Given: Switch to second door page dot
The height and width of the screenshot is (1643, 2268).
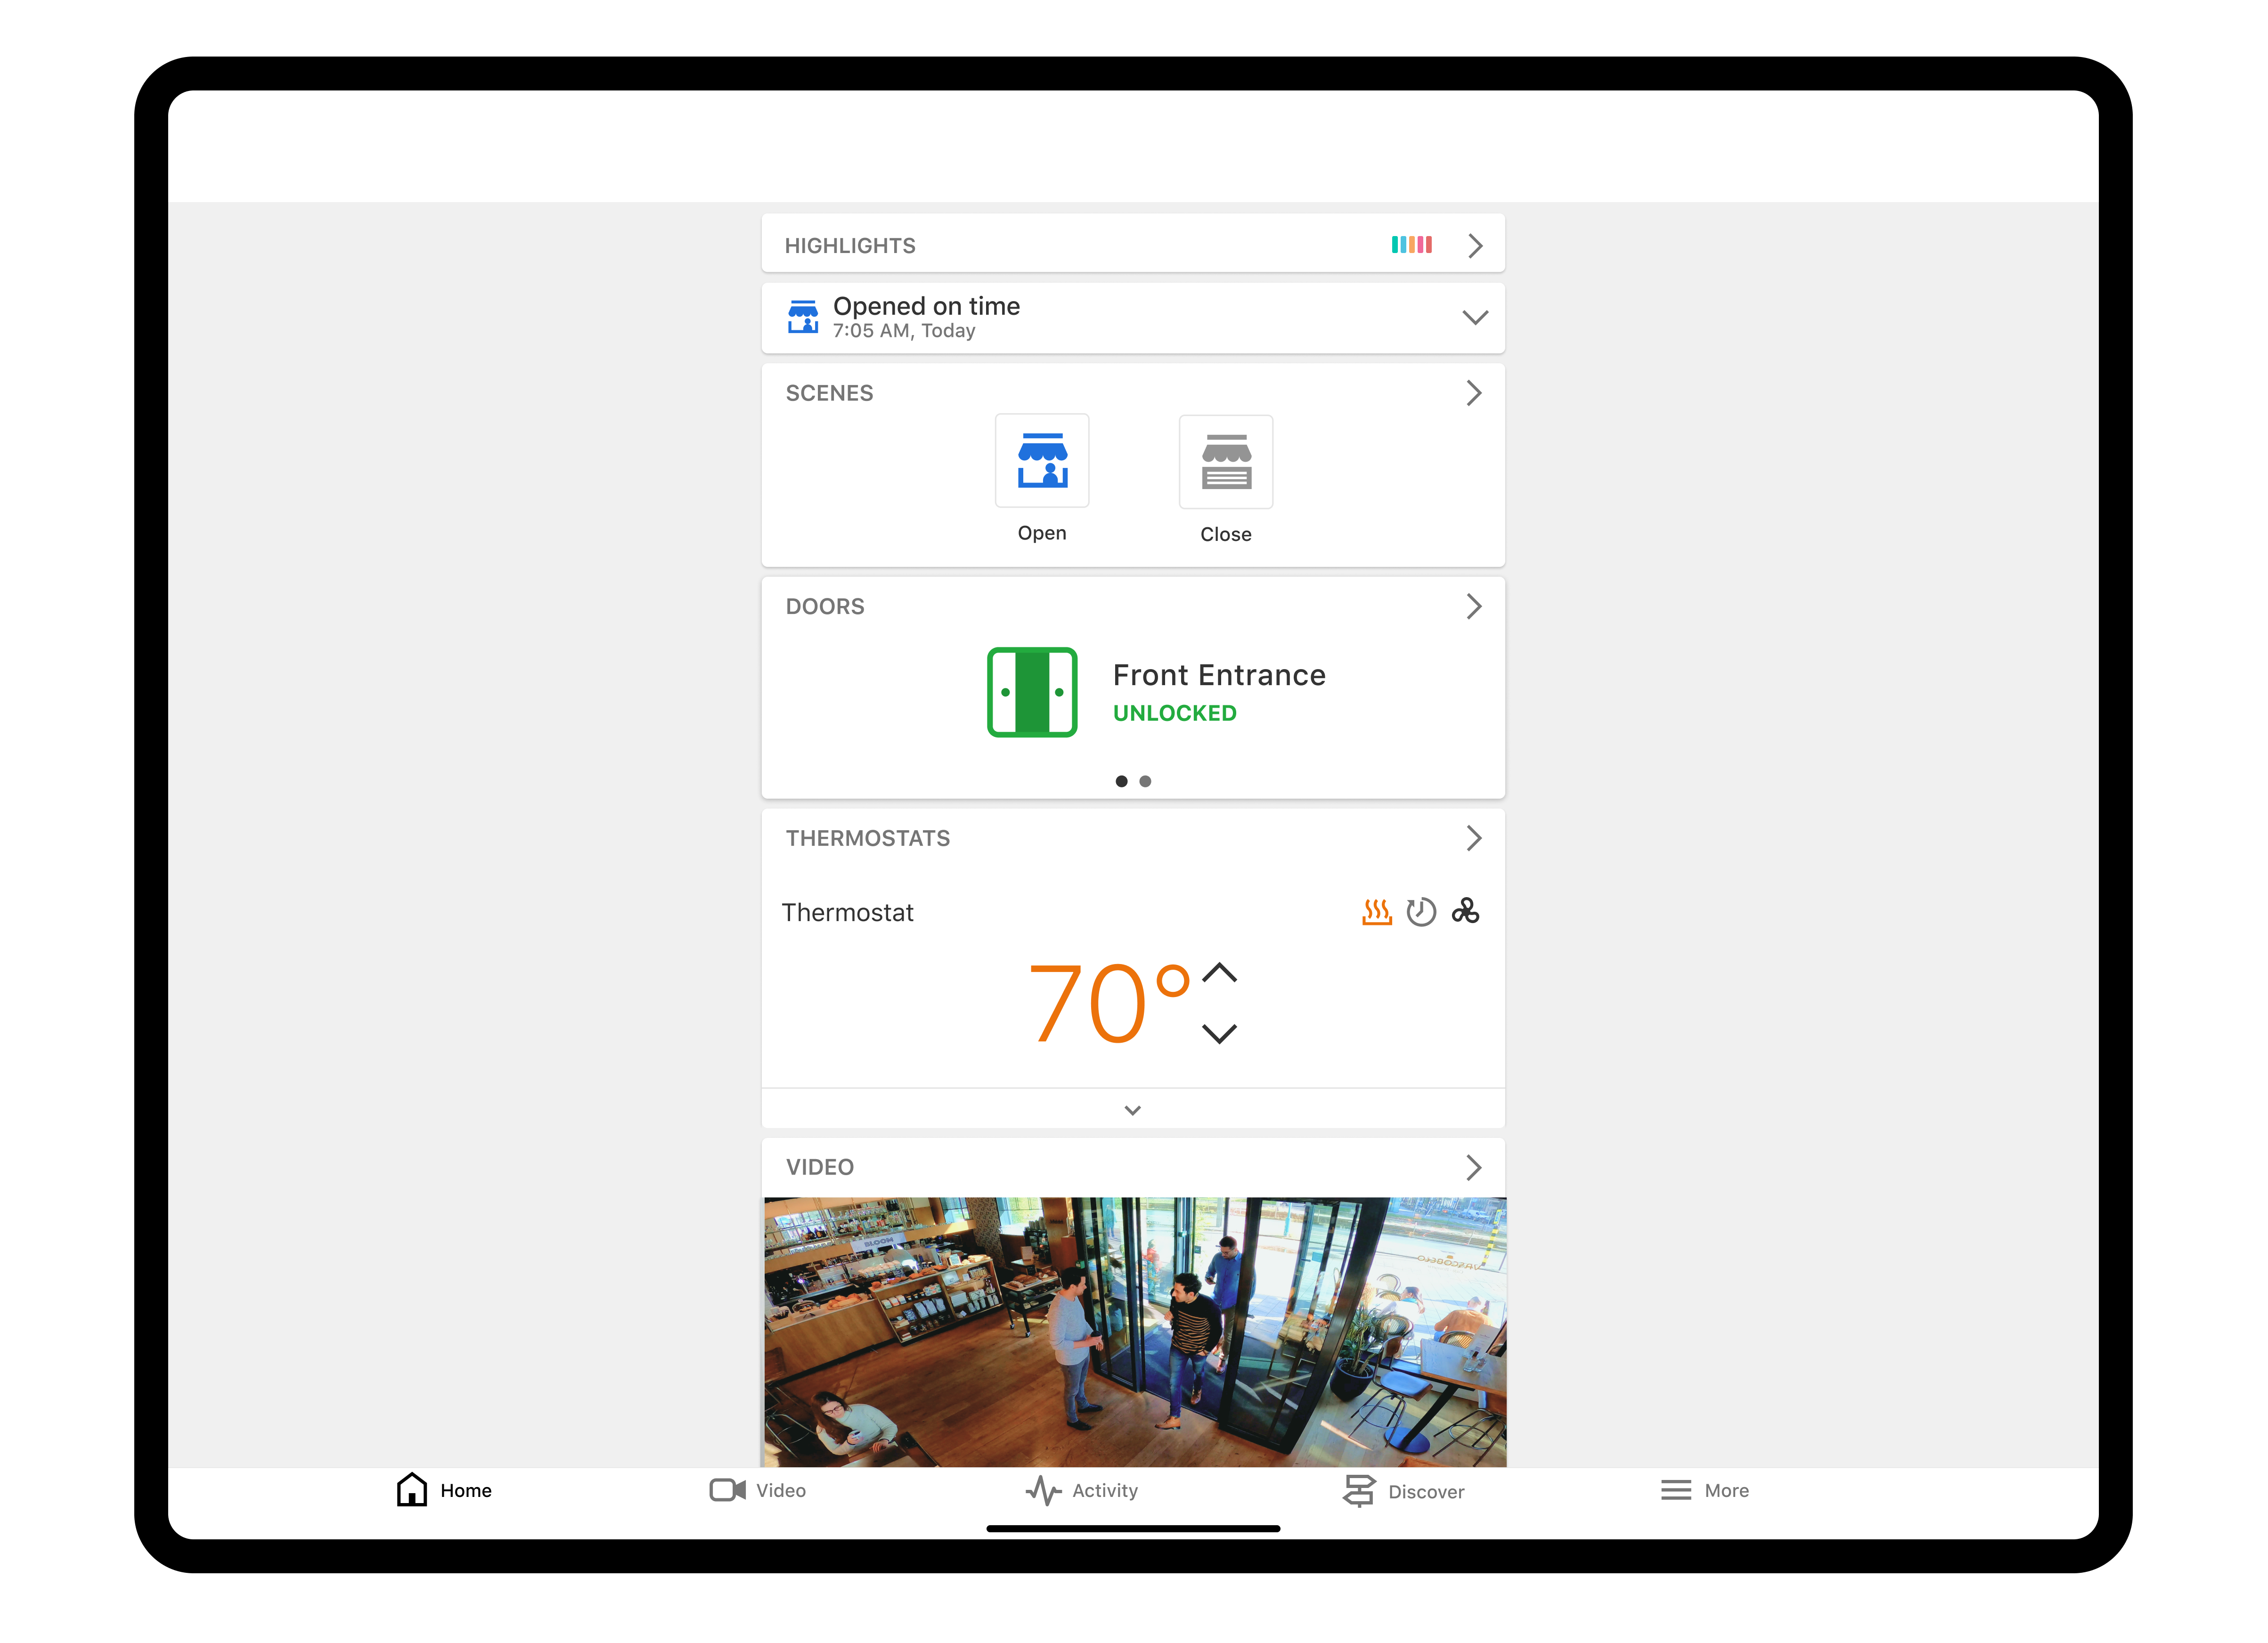Looking at the screenshot, I should pyautogui.click(x=1145, y=781).
